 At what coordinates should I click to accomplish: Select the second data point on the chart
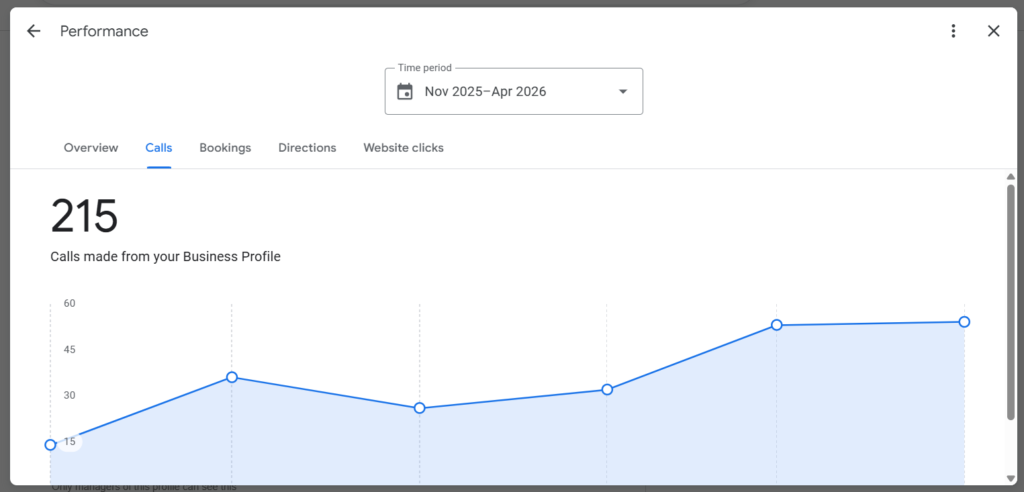[232, 377]
